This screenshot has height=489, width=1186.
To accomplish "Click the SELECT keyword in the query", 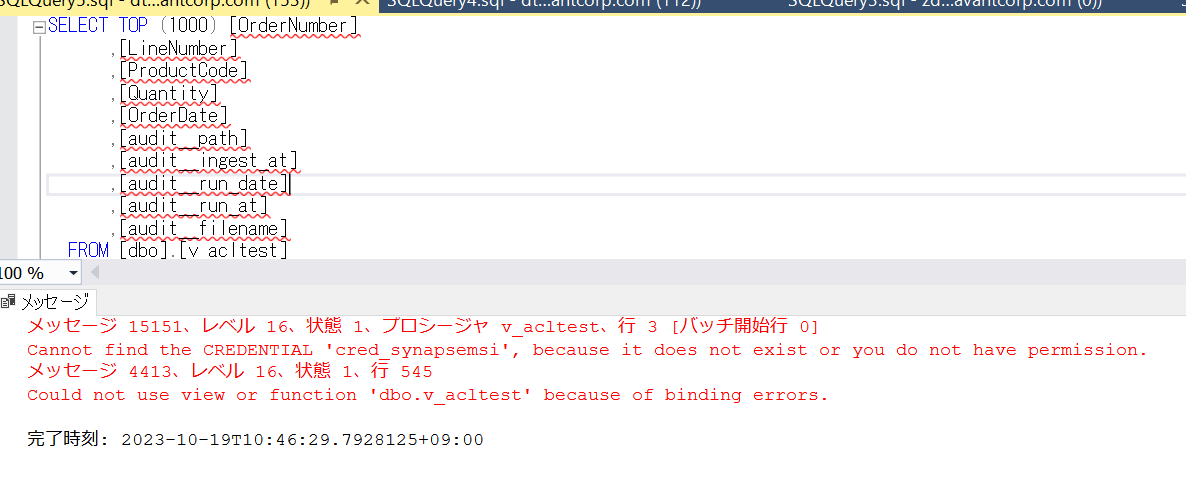I will (x=79, y=26).
